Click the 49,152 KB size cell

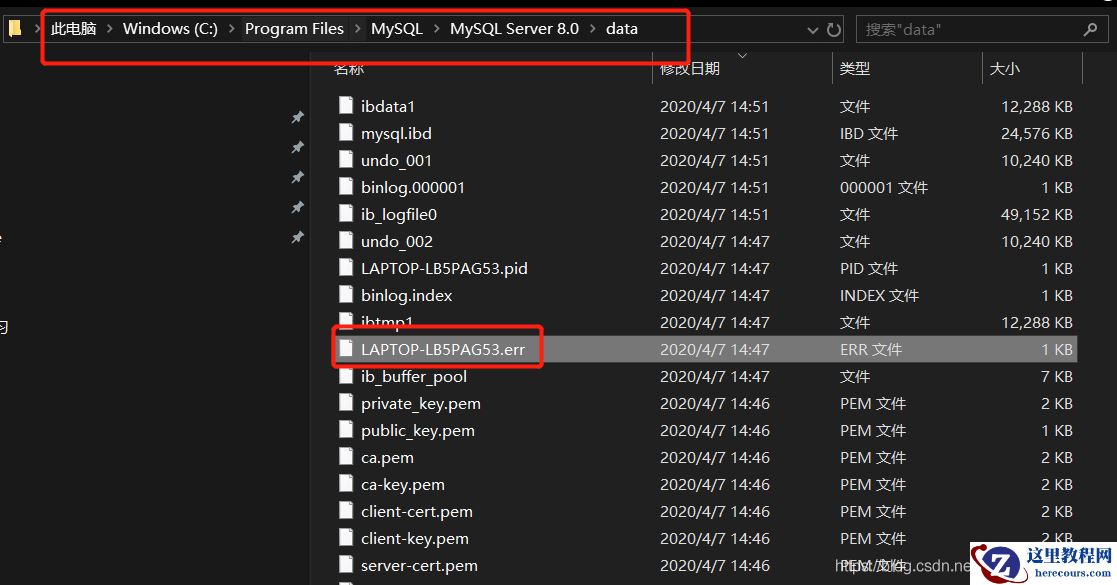[1037, 214]
